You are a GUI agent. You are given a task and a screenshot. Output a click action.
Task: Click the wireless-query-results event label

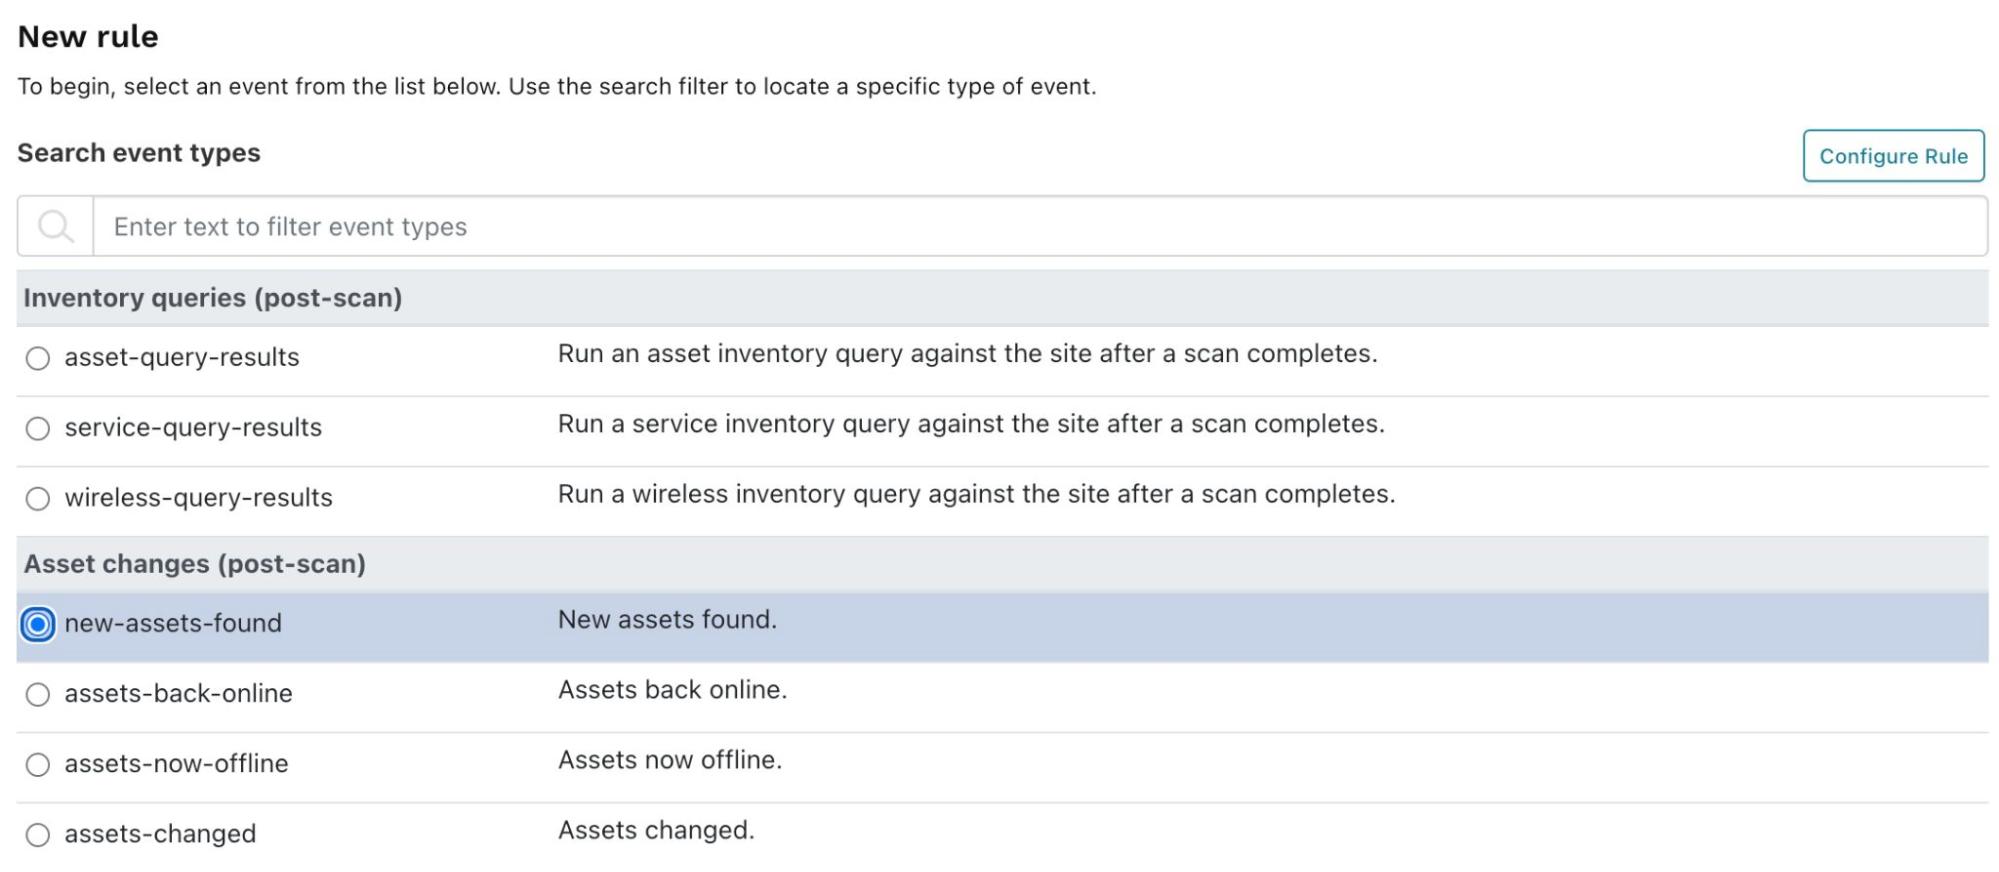pos(198,498)
